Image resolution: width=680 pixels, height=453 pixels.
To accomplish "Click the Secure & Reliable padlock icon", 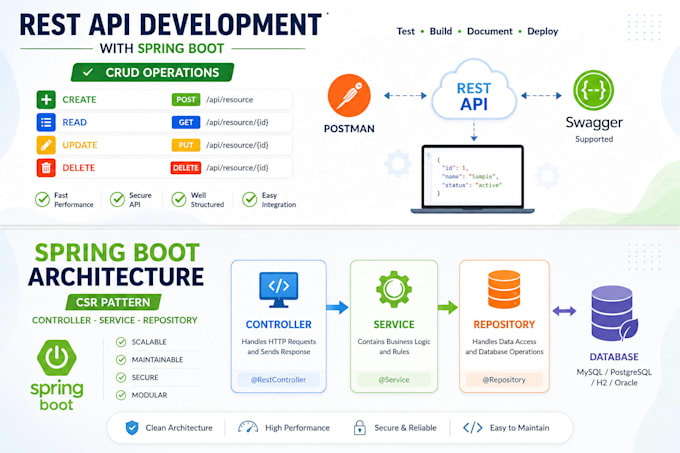I will 360,427.
